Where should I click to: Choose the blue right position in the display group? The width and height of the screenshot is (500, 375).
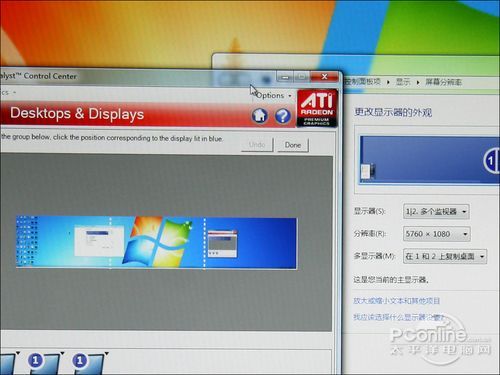click(250, 243)
